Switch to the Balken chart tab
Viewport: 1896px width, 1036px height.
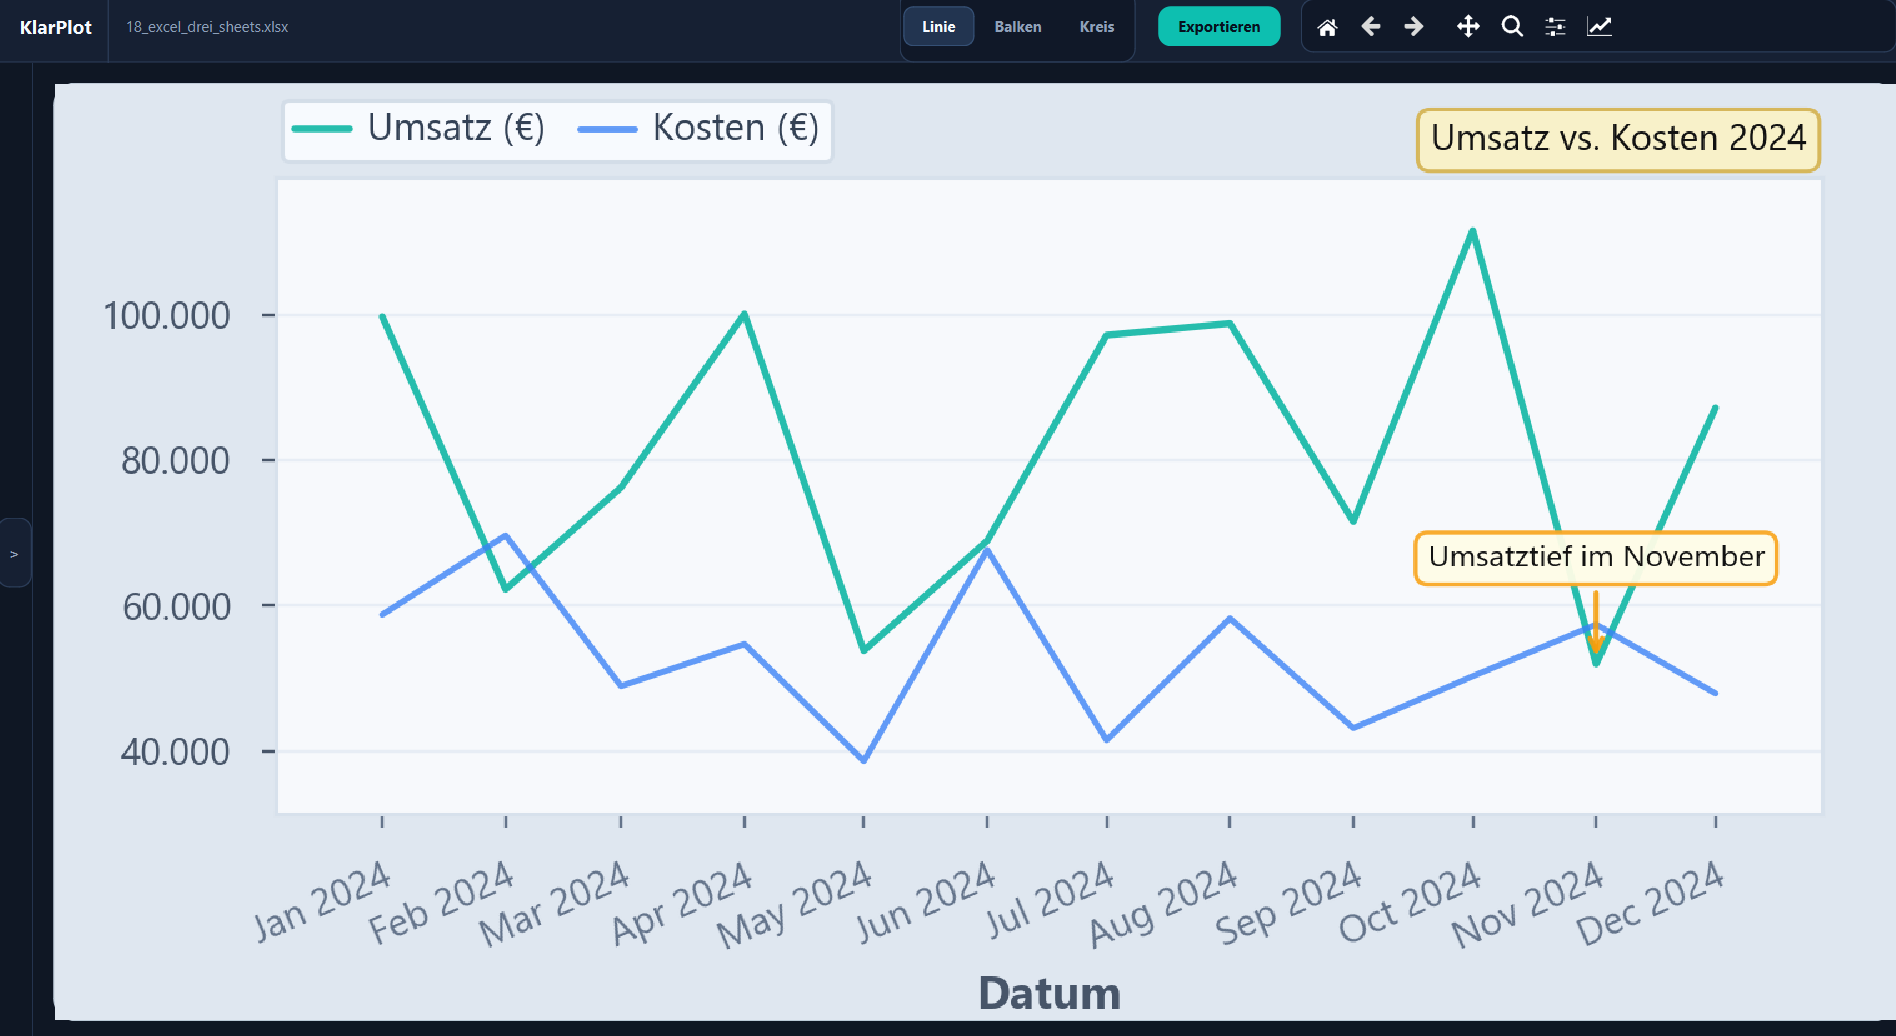tap(1017, 27)
